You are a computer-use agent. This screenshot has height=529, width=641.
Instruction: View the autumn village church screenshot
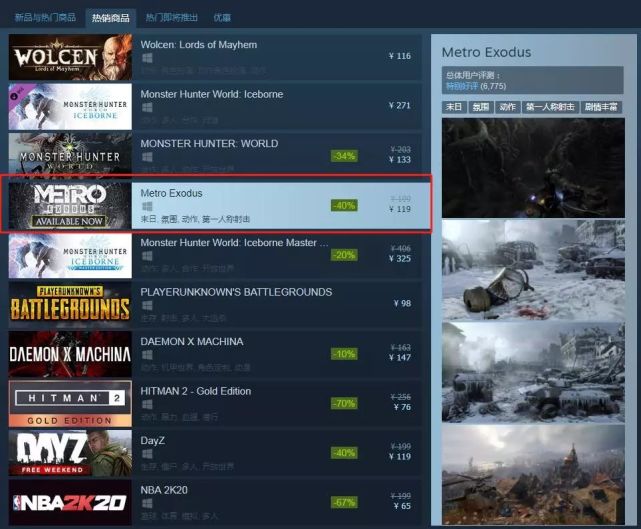533,475
